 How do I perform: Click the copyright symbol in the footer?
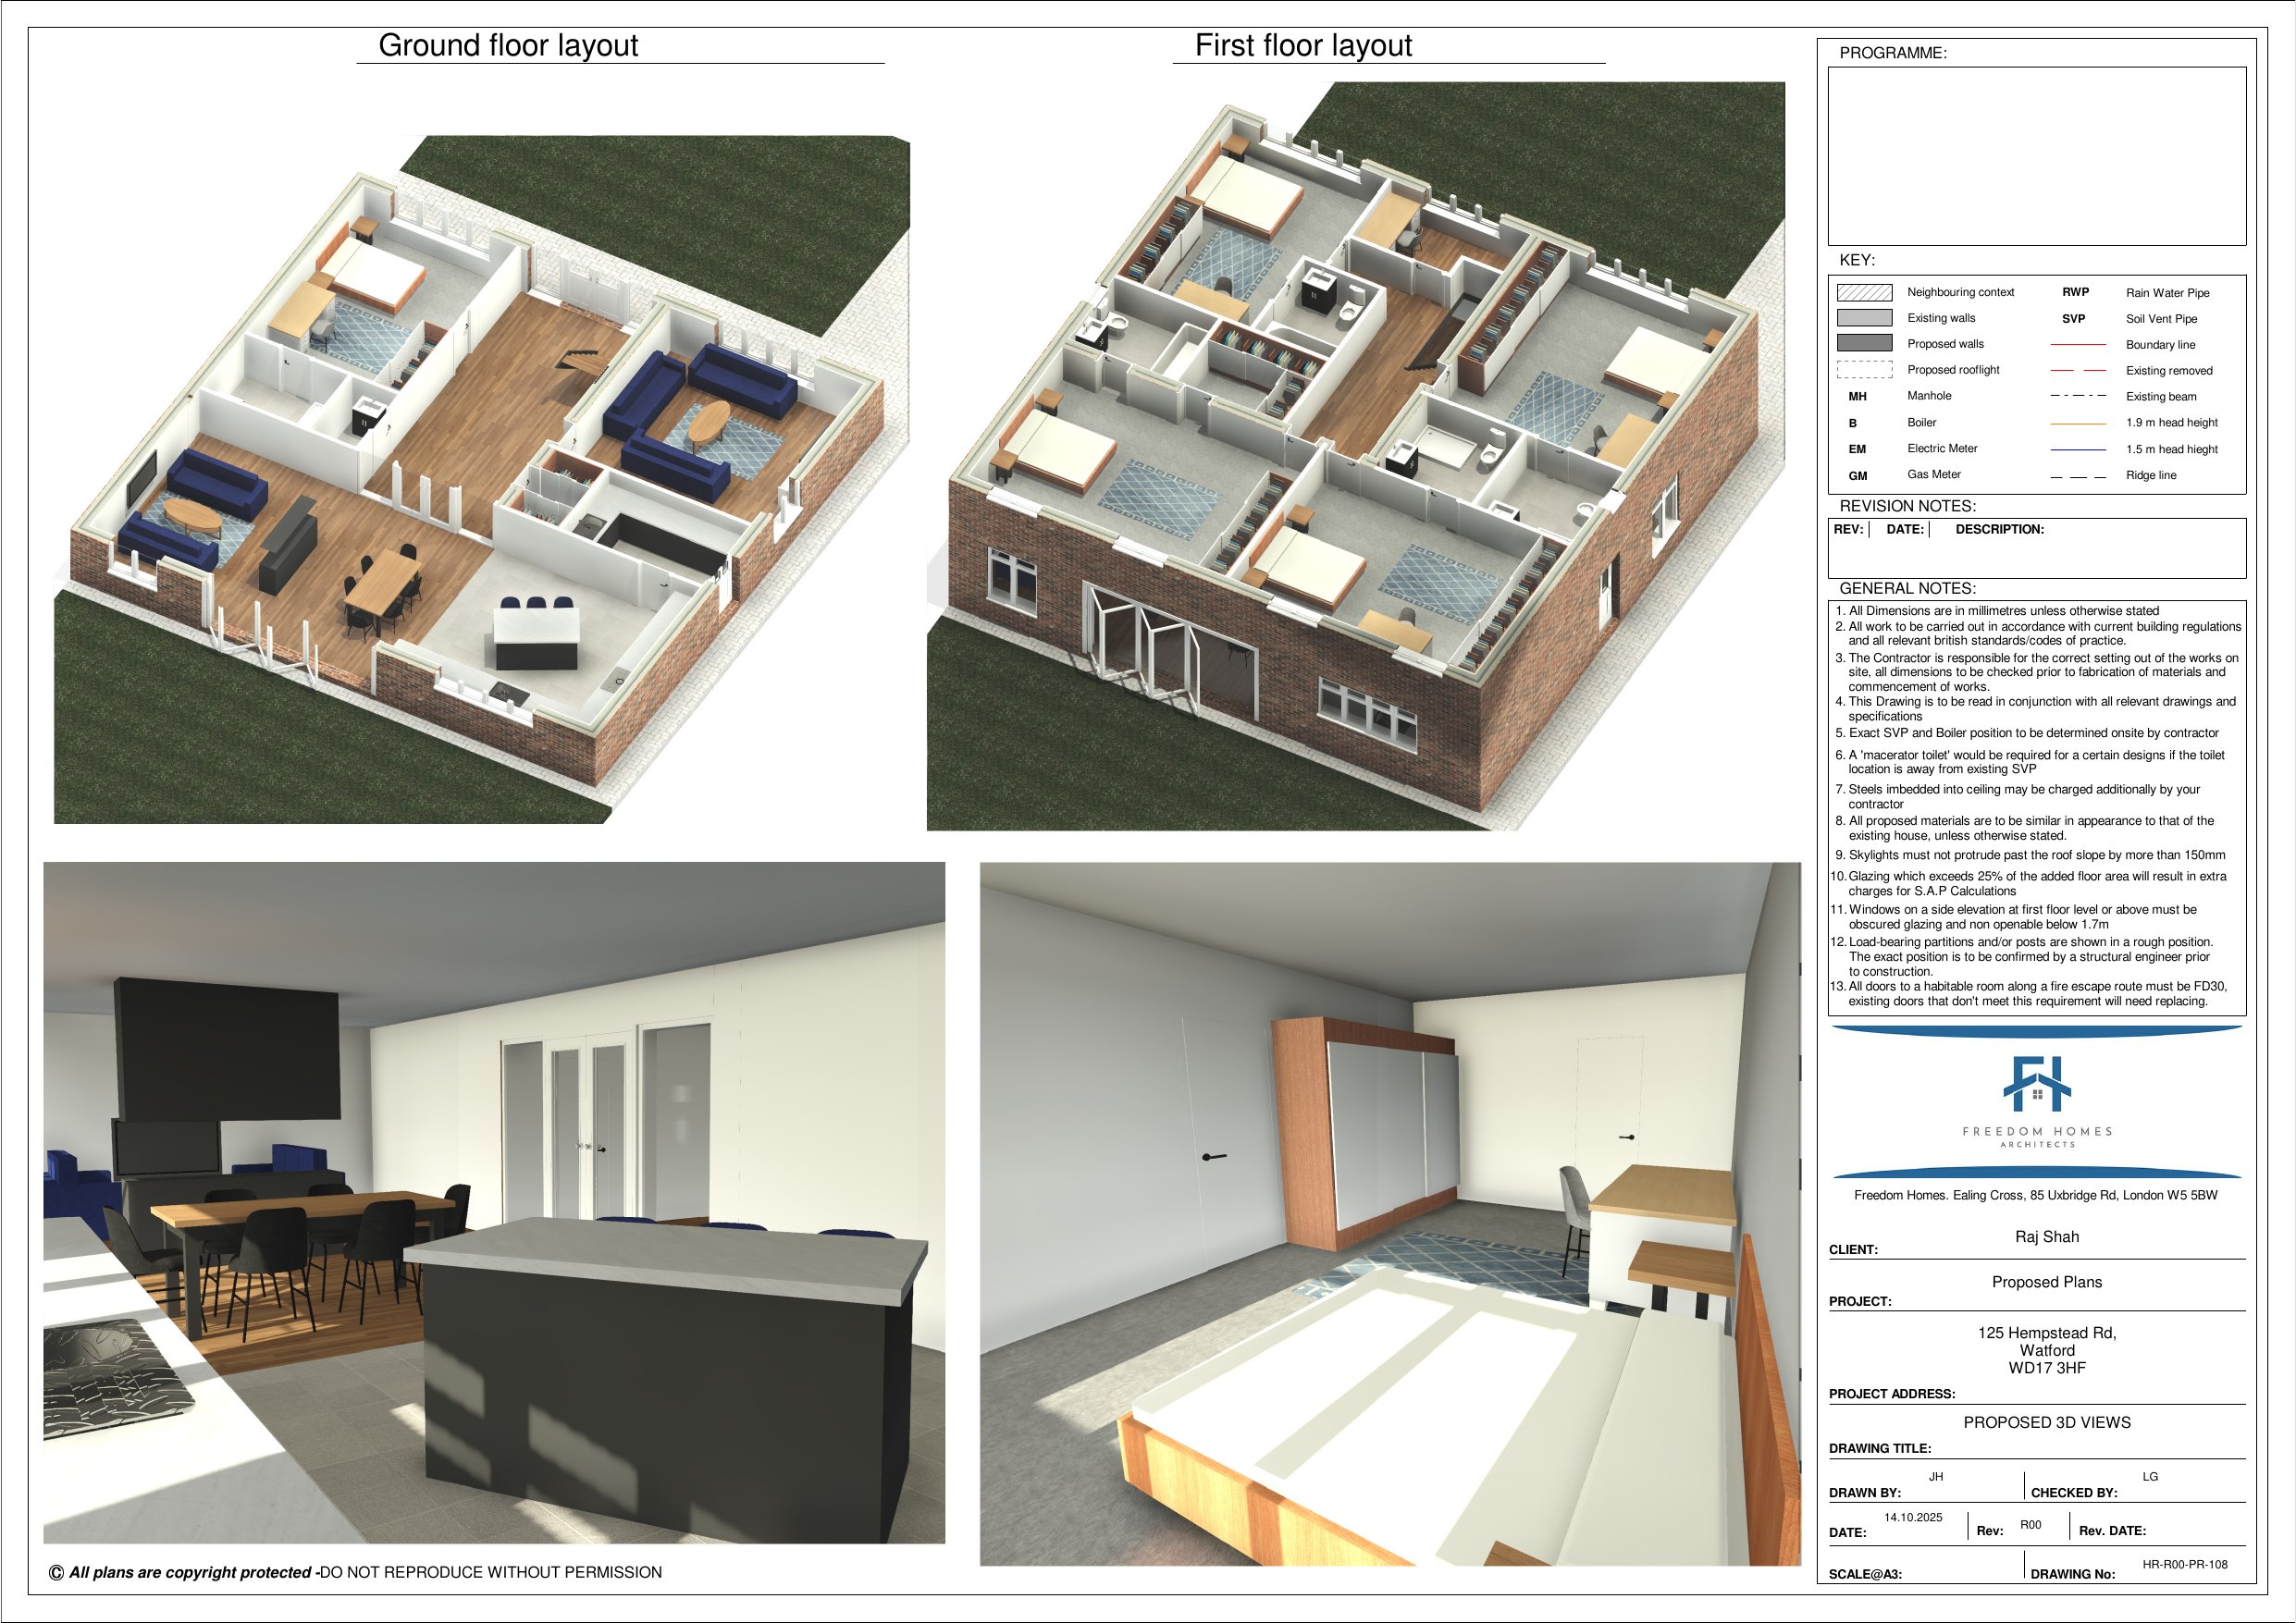point(57,1573)
